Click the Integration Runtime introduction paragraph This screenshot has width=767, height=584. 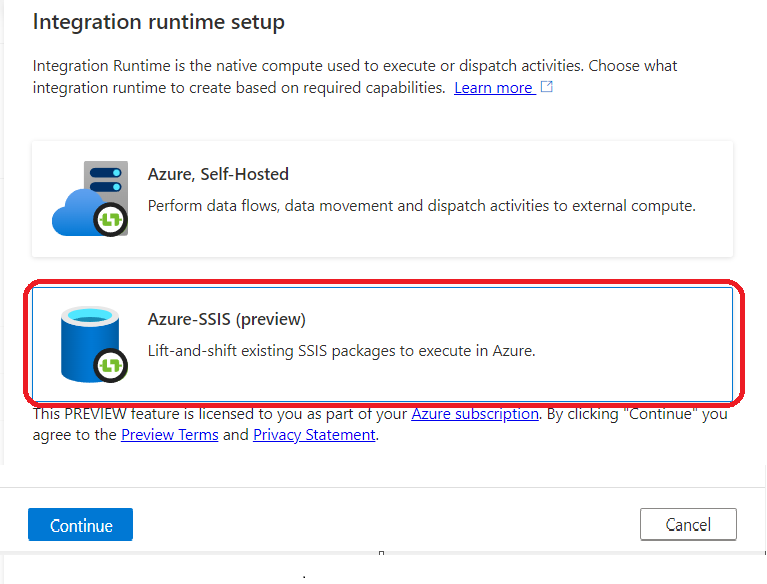[355, 76]
